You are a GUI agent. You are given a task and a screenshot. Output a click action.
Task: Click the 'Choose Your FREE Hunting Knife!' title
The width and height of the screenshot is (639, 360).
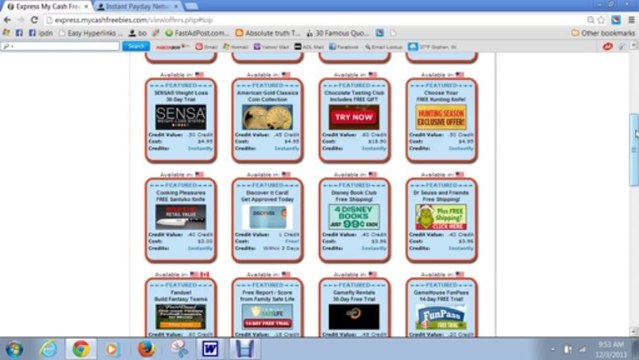tap(441, 96)
